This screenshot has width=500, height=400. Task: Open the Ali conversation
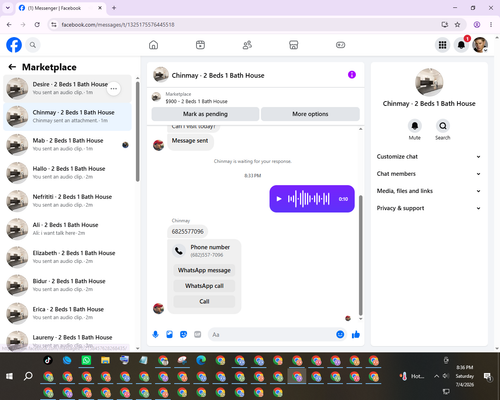tap(67, 229)
